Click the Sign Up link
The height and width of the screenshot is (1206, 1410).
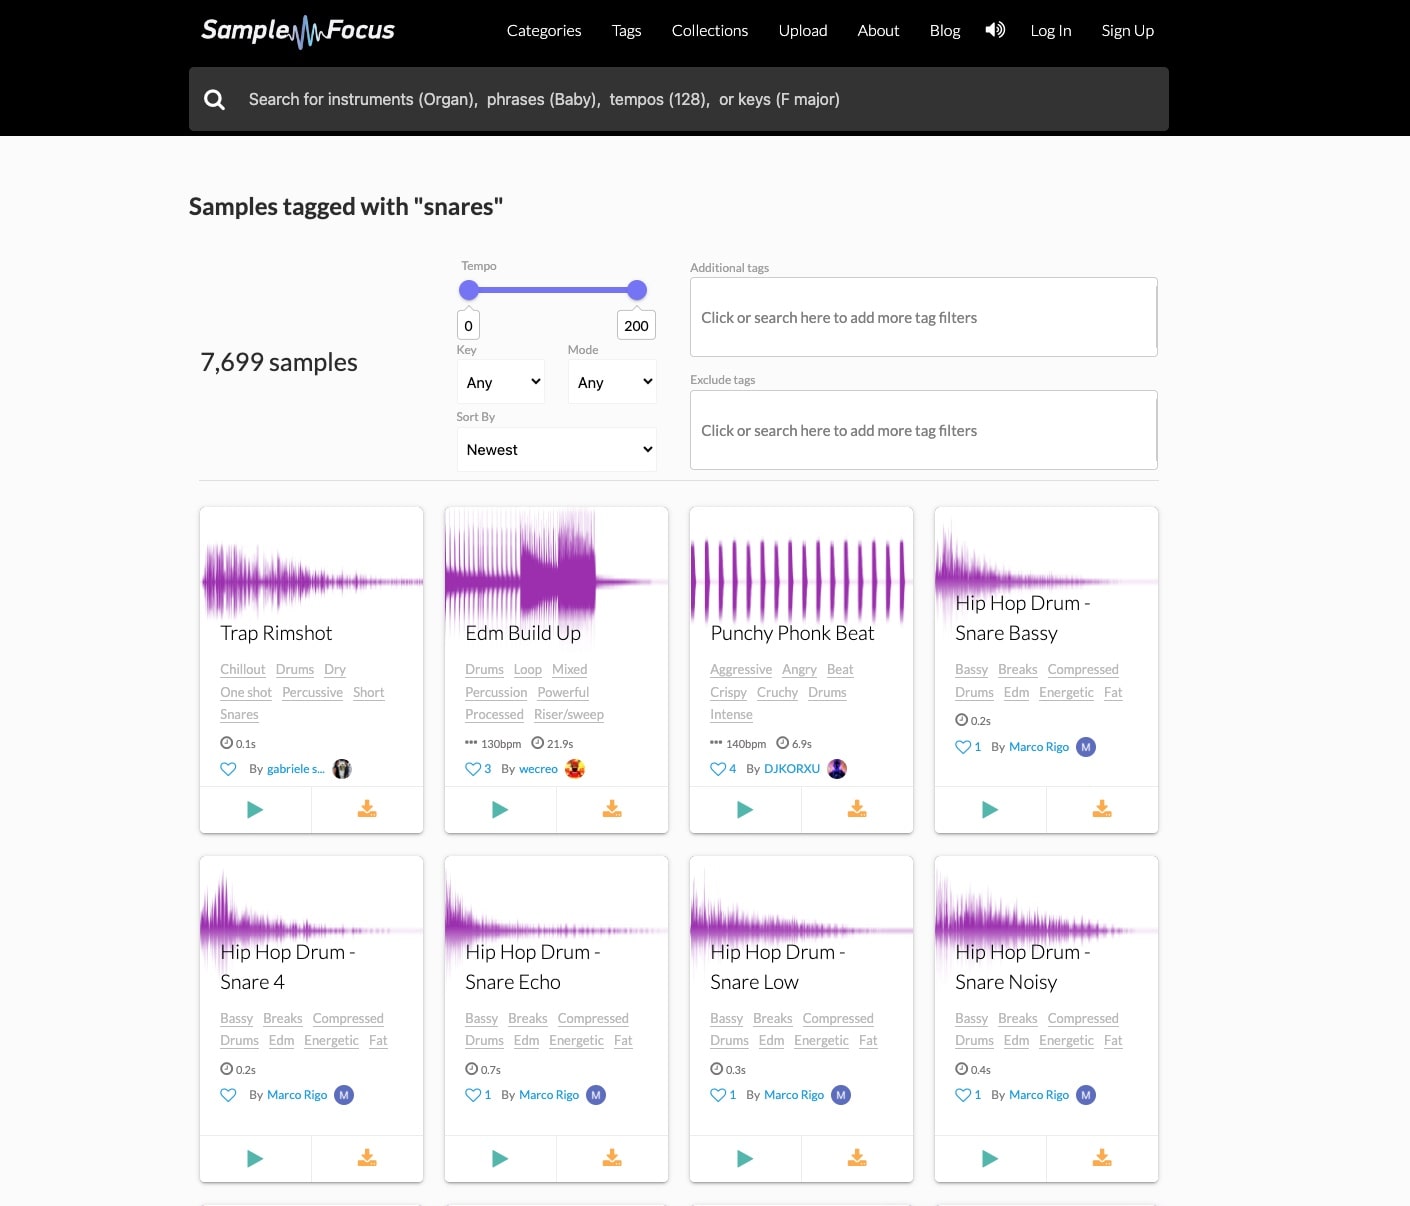coord(1127,31)
